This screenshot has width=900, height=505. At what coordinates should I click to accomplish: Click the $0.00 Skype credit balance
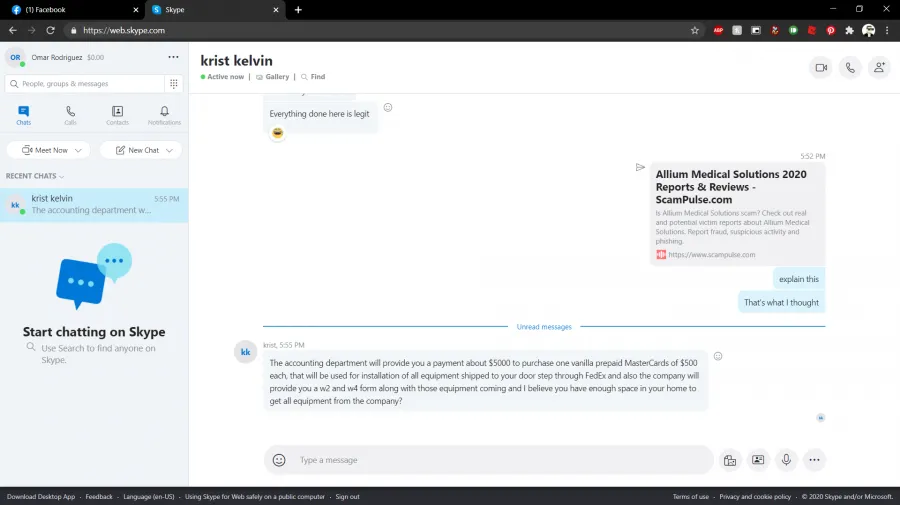[95, 57]
